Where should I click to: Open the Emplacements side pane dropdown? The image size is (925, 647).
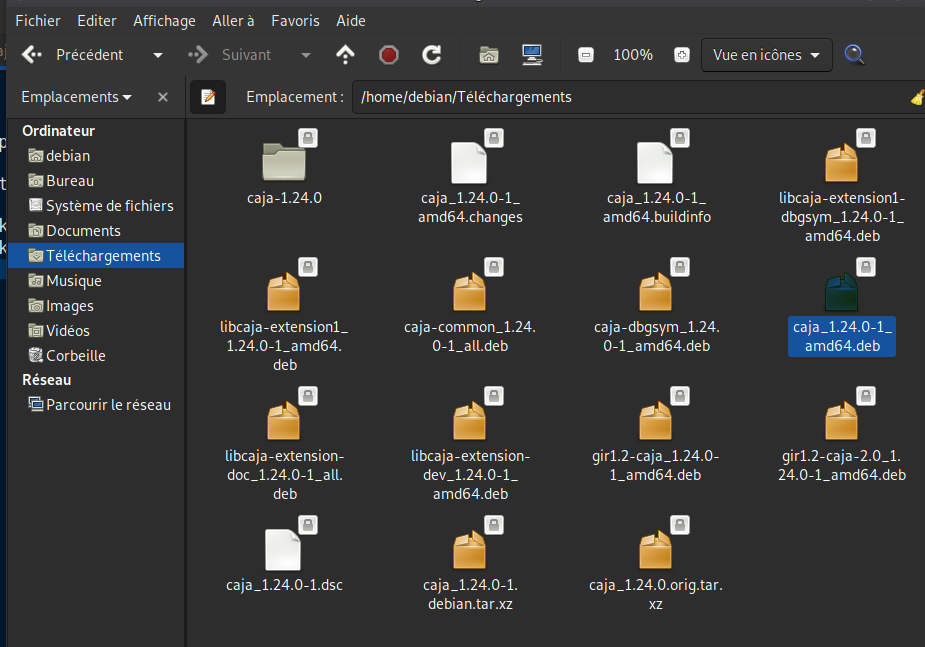(x=76, y=97)
